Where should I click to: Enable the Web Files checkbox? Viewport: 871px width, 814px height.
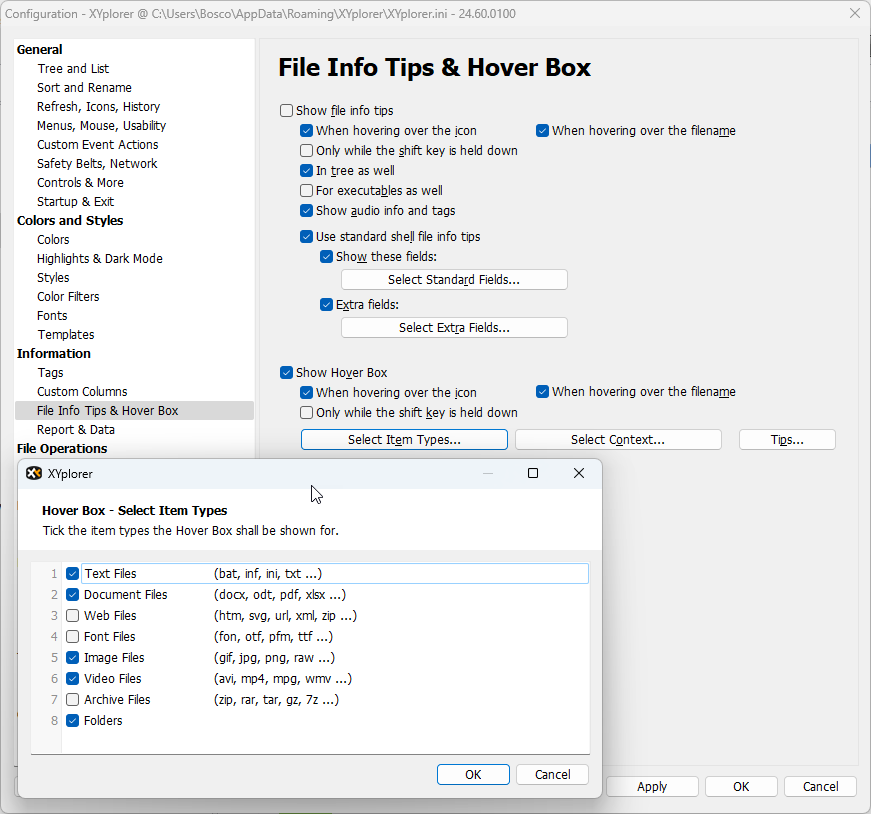[73, 616]
